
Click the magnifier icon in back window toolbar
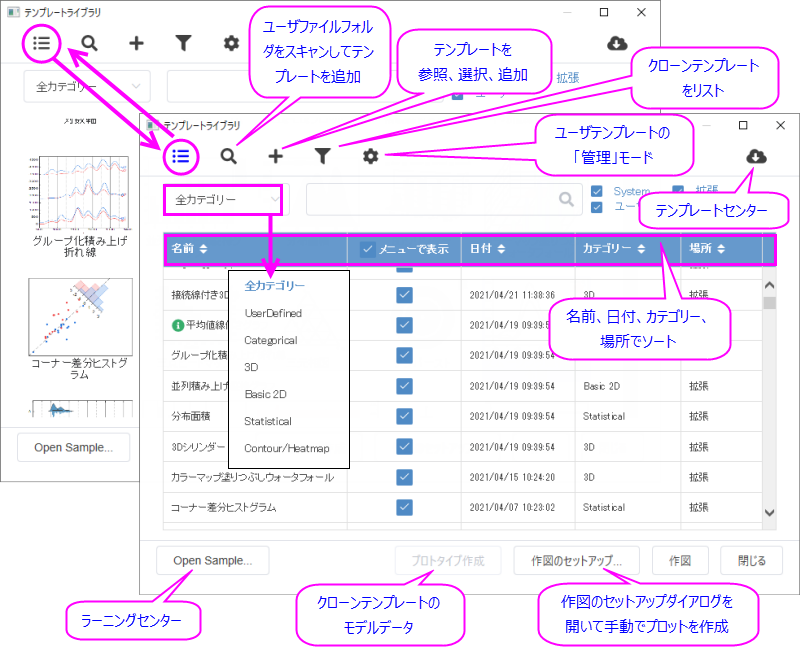[x=89, y=43]
